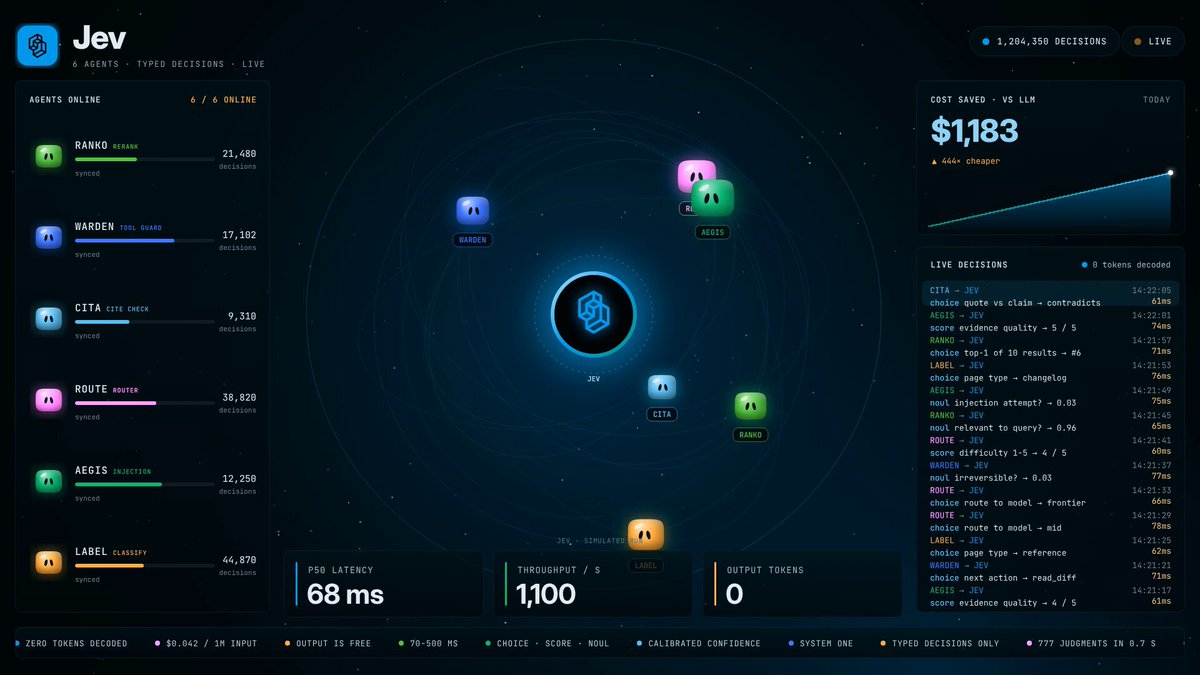
Task: Click the "$1,183" cost saved value
Action: coord(974,131)
